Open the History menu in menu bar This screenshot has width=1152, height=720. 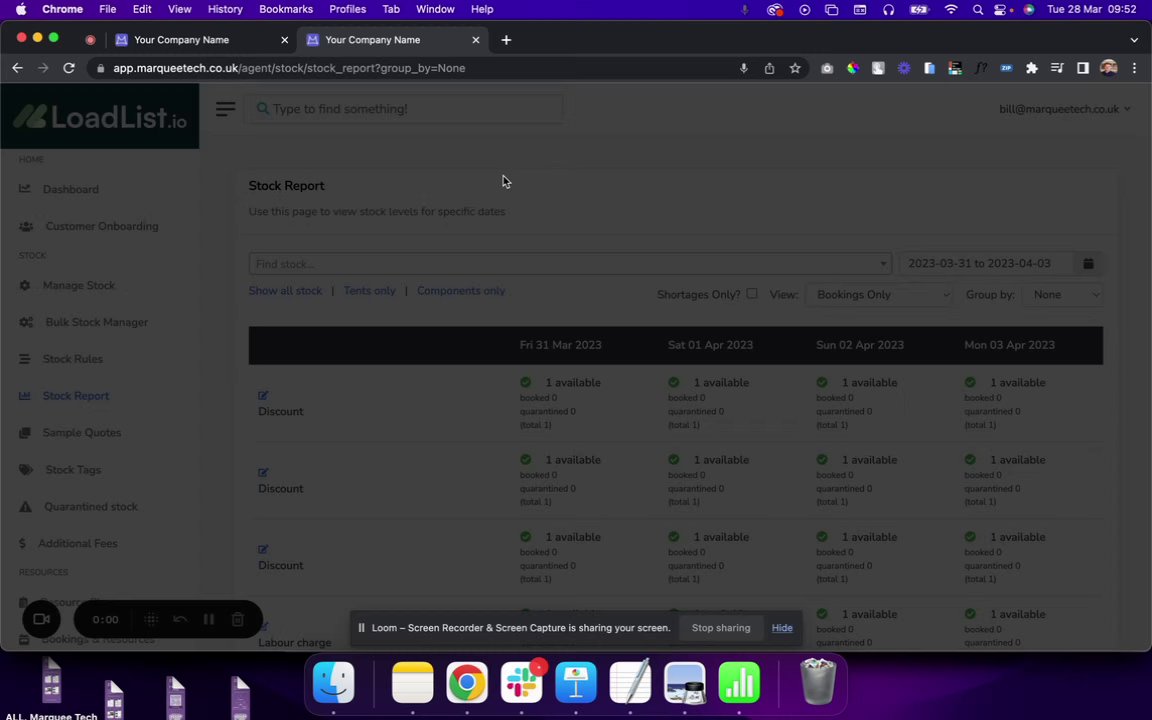[x=225, y=10]
